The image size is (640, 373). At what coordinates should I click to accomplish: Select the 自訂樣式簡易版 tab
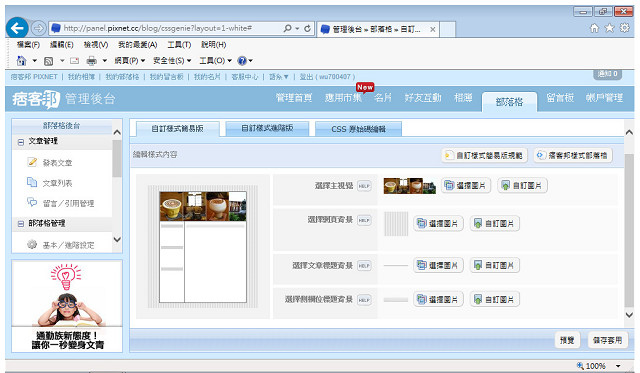tap(177, 129)
